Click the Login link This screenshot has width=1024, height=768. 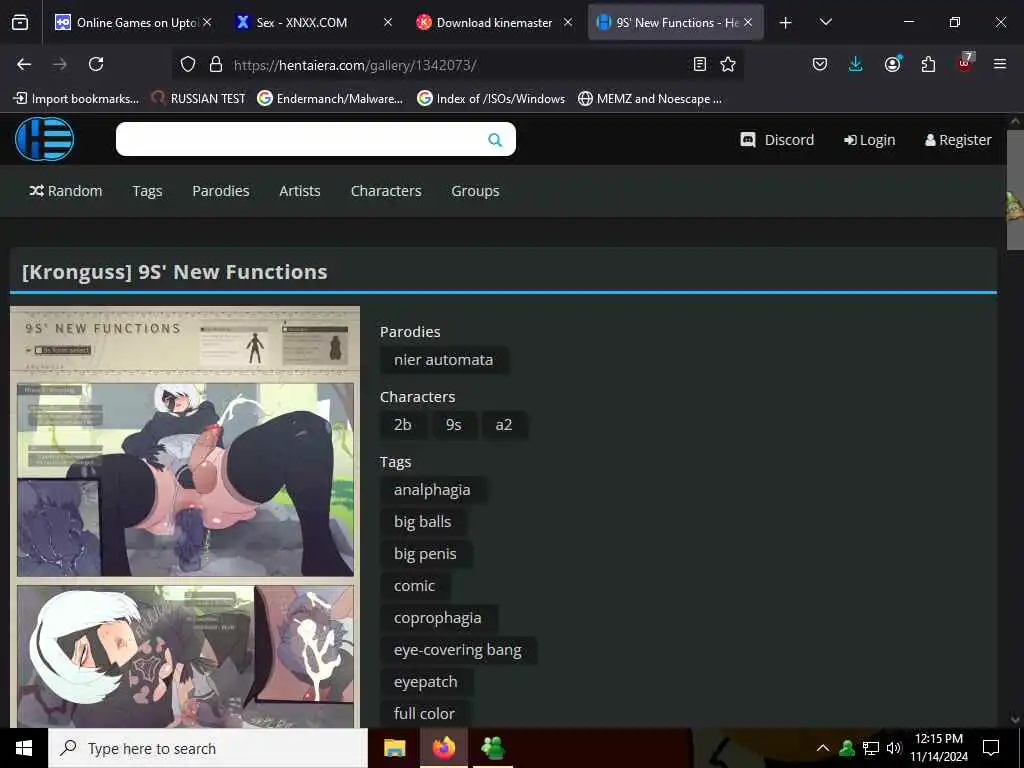pos(869,140)
